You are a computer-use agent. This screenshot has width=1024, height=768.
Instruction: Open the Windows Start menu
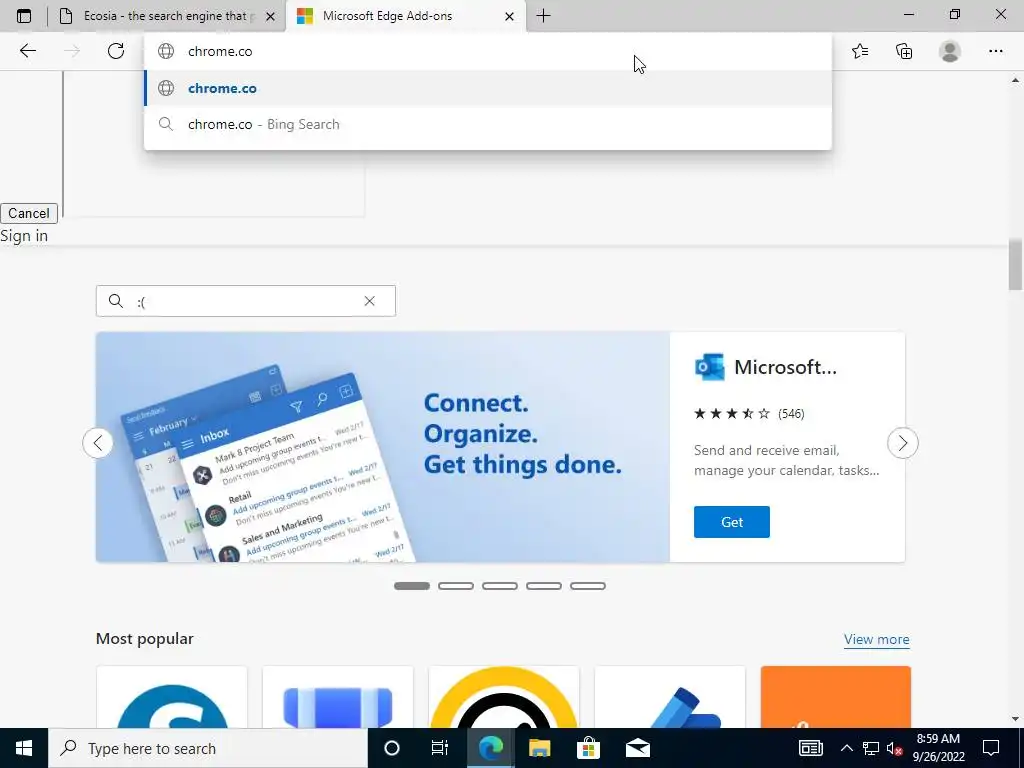click(x=24, y=748)
